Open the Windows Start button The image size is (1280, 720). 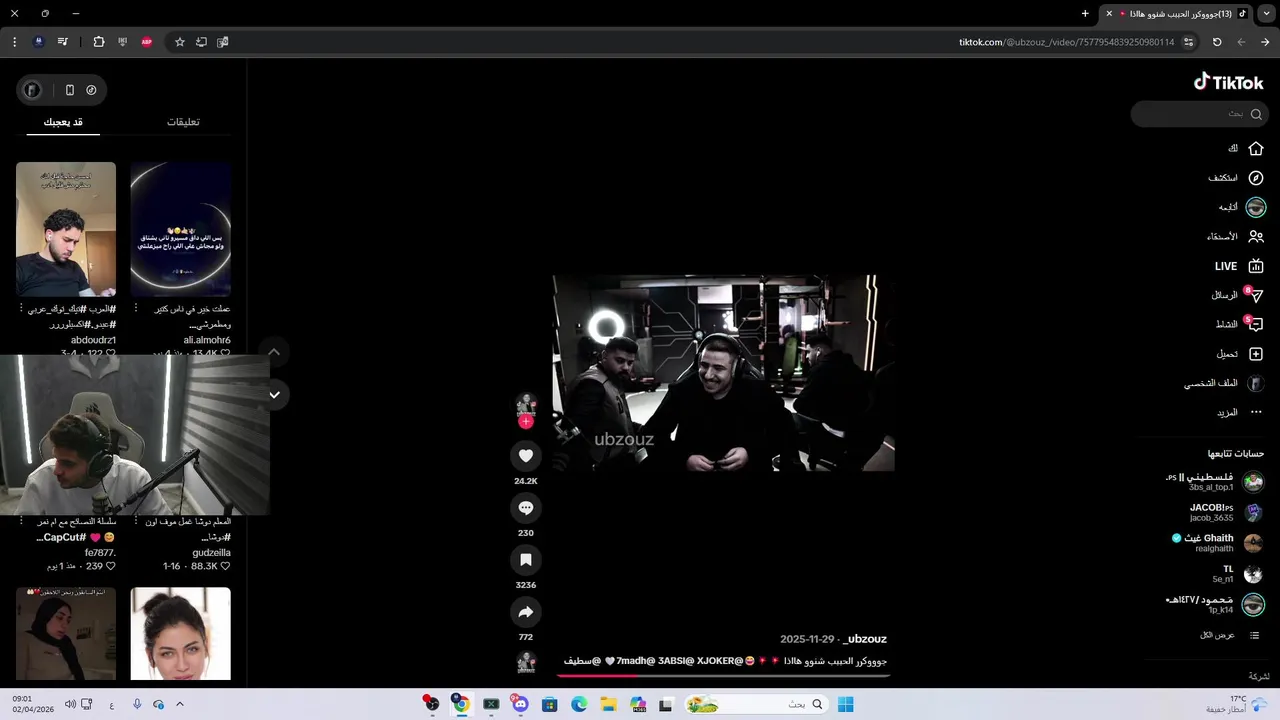pos(845,704)
